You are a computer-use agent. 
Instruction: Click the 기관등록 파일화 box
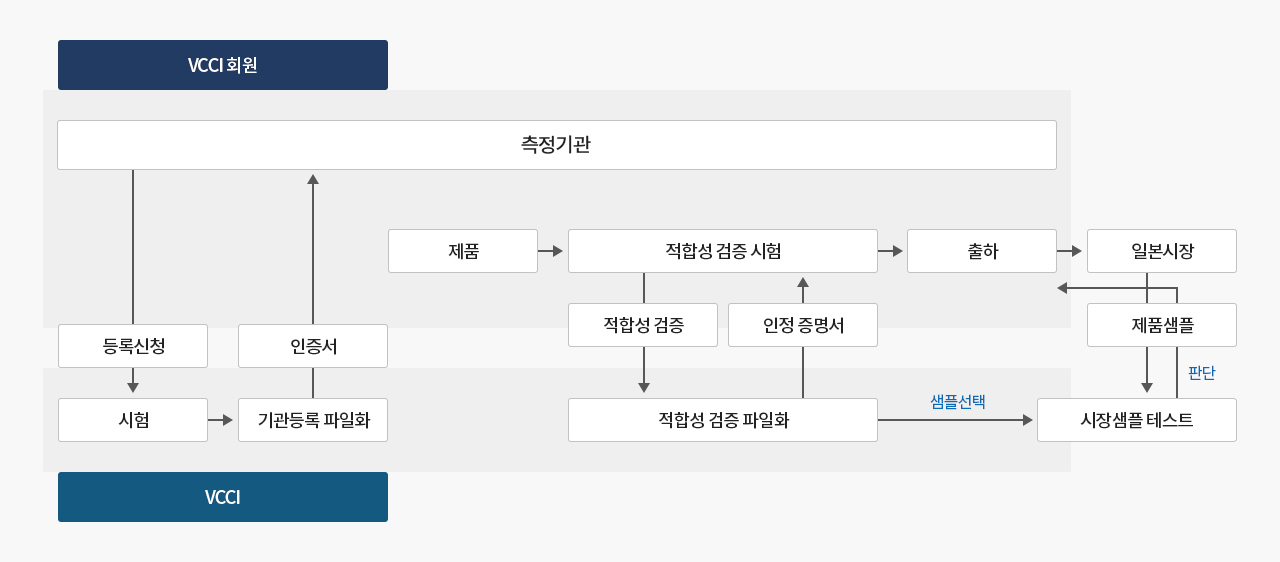[313, 420]
